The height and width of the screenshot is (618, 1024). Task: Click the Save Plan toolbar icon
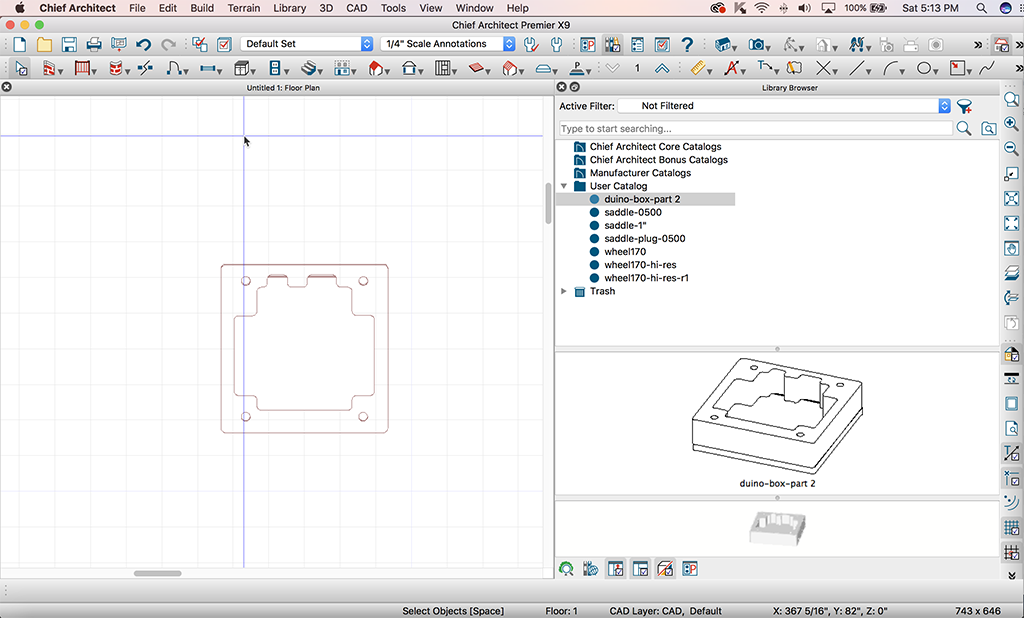coord(69,44)
